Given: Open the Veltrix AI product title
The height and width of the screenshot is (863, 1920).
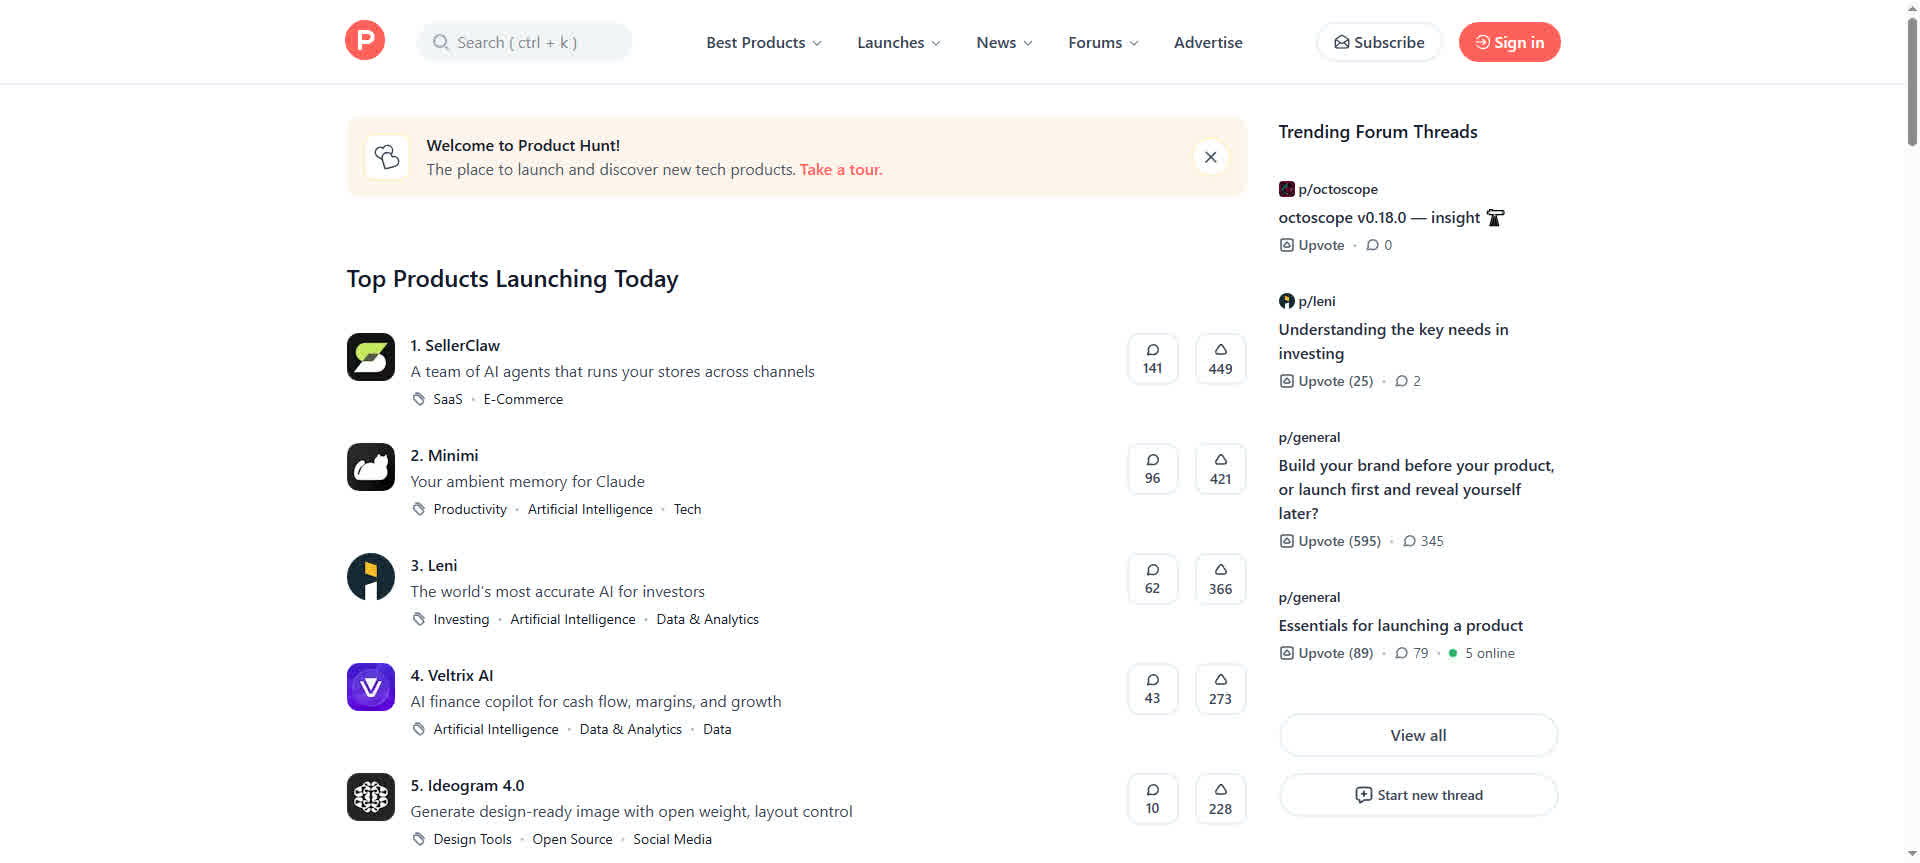Looking at the screenshot, I should pos(451,675).
